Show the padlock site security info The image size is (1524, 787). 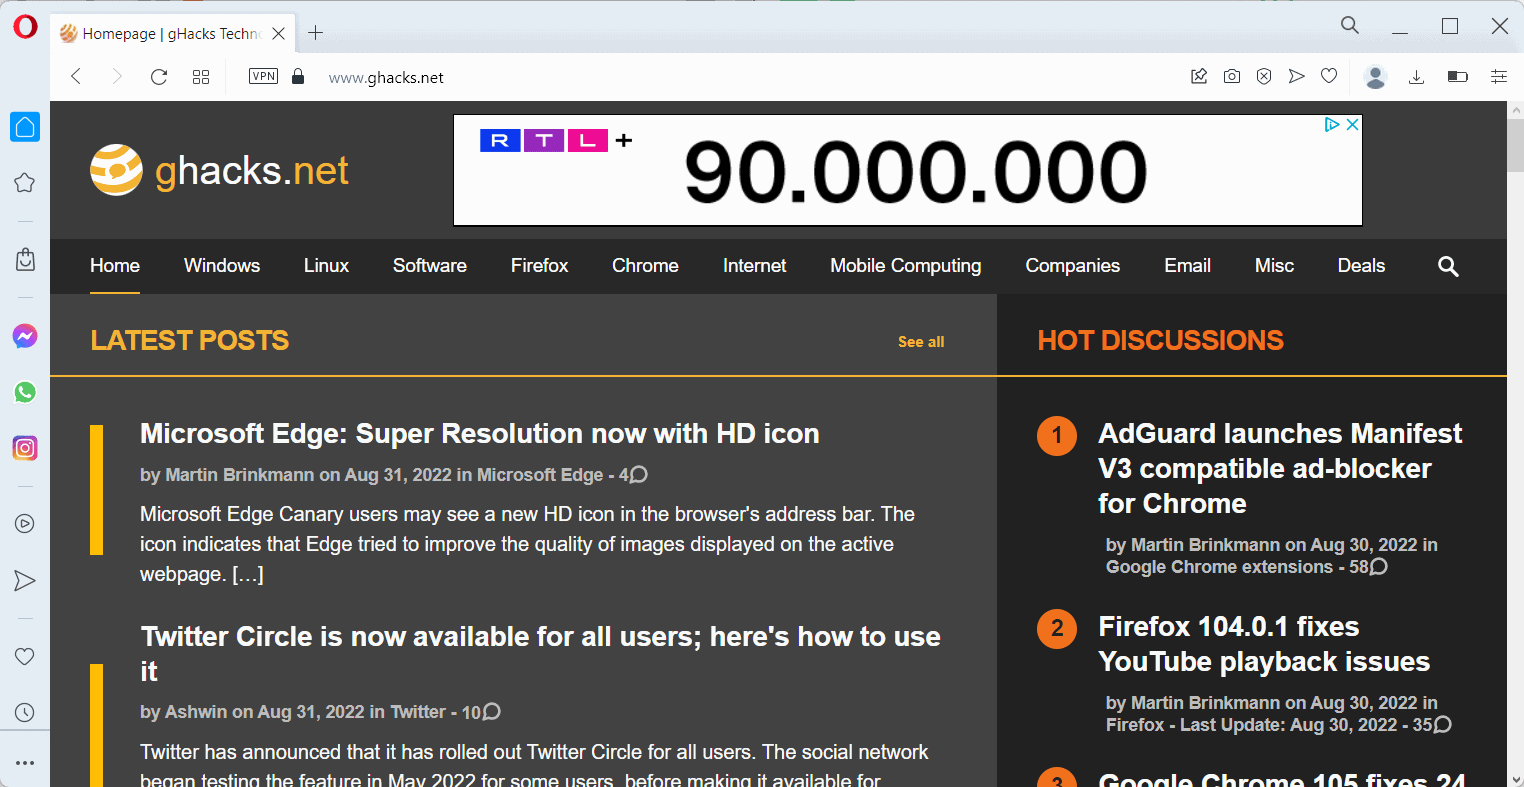point(297,76)
